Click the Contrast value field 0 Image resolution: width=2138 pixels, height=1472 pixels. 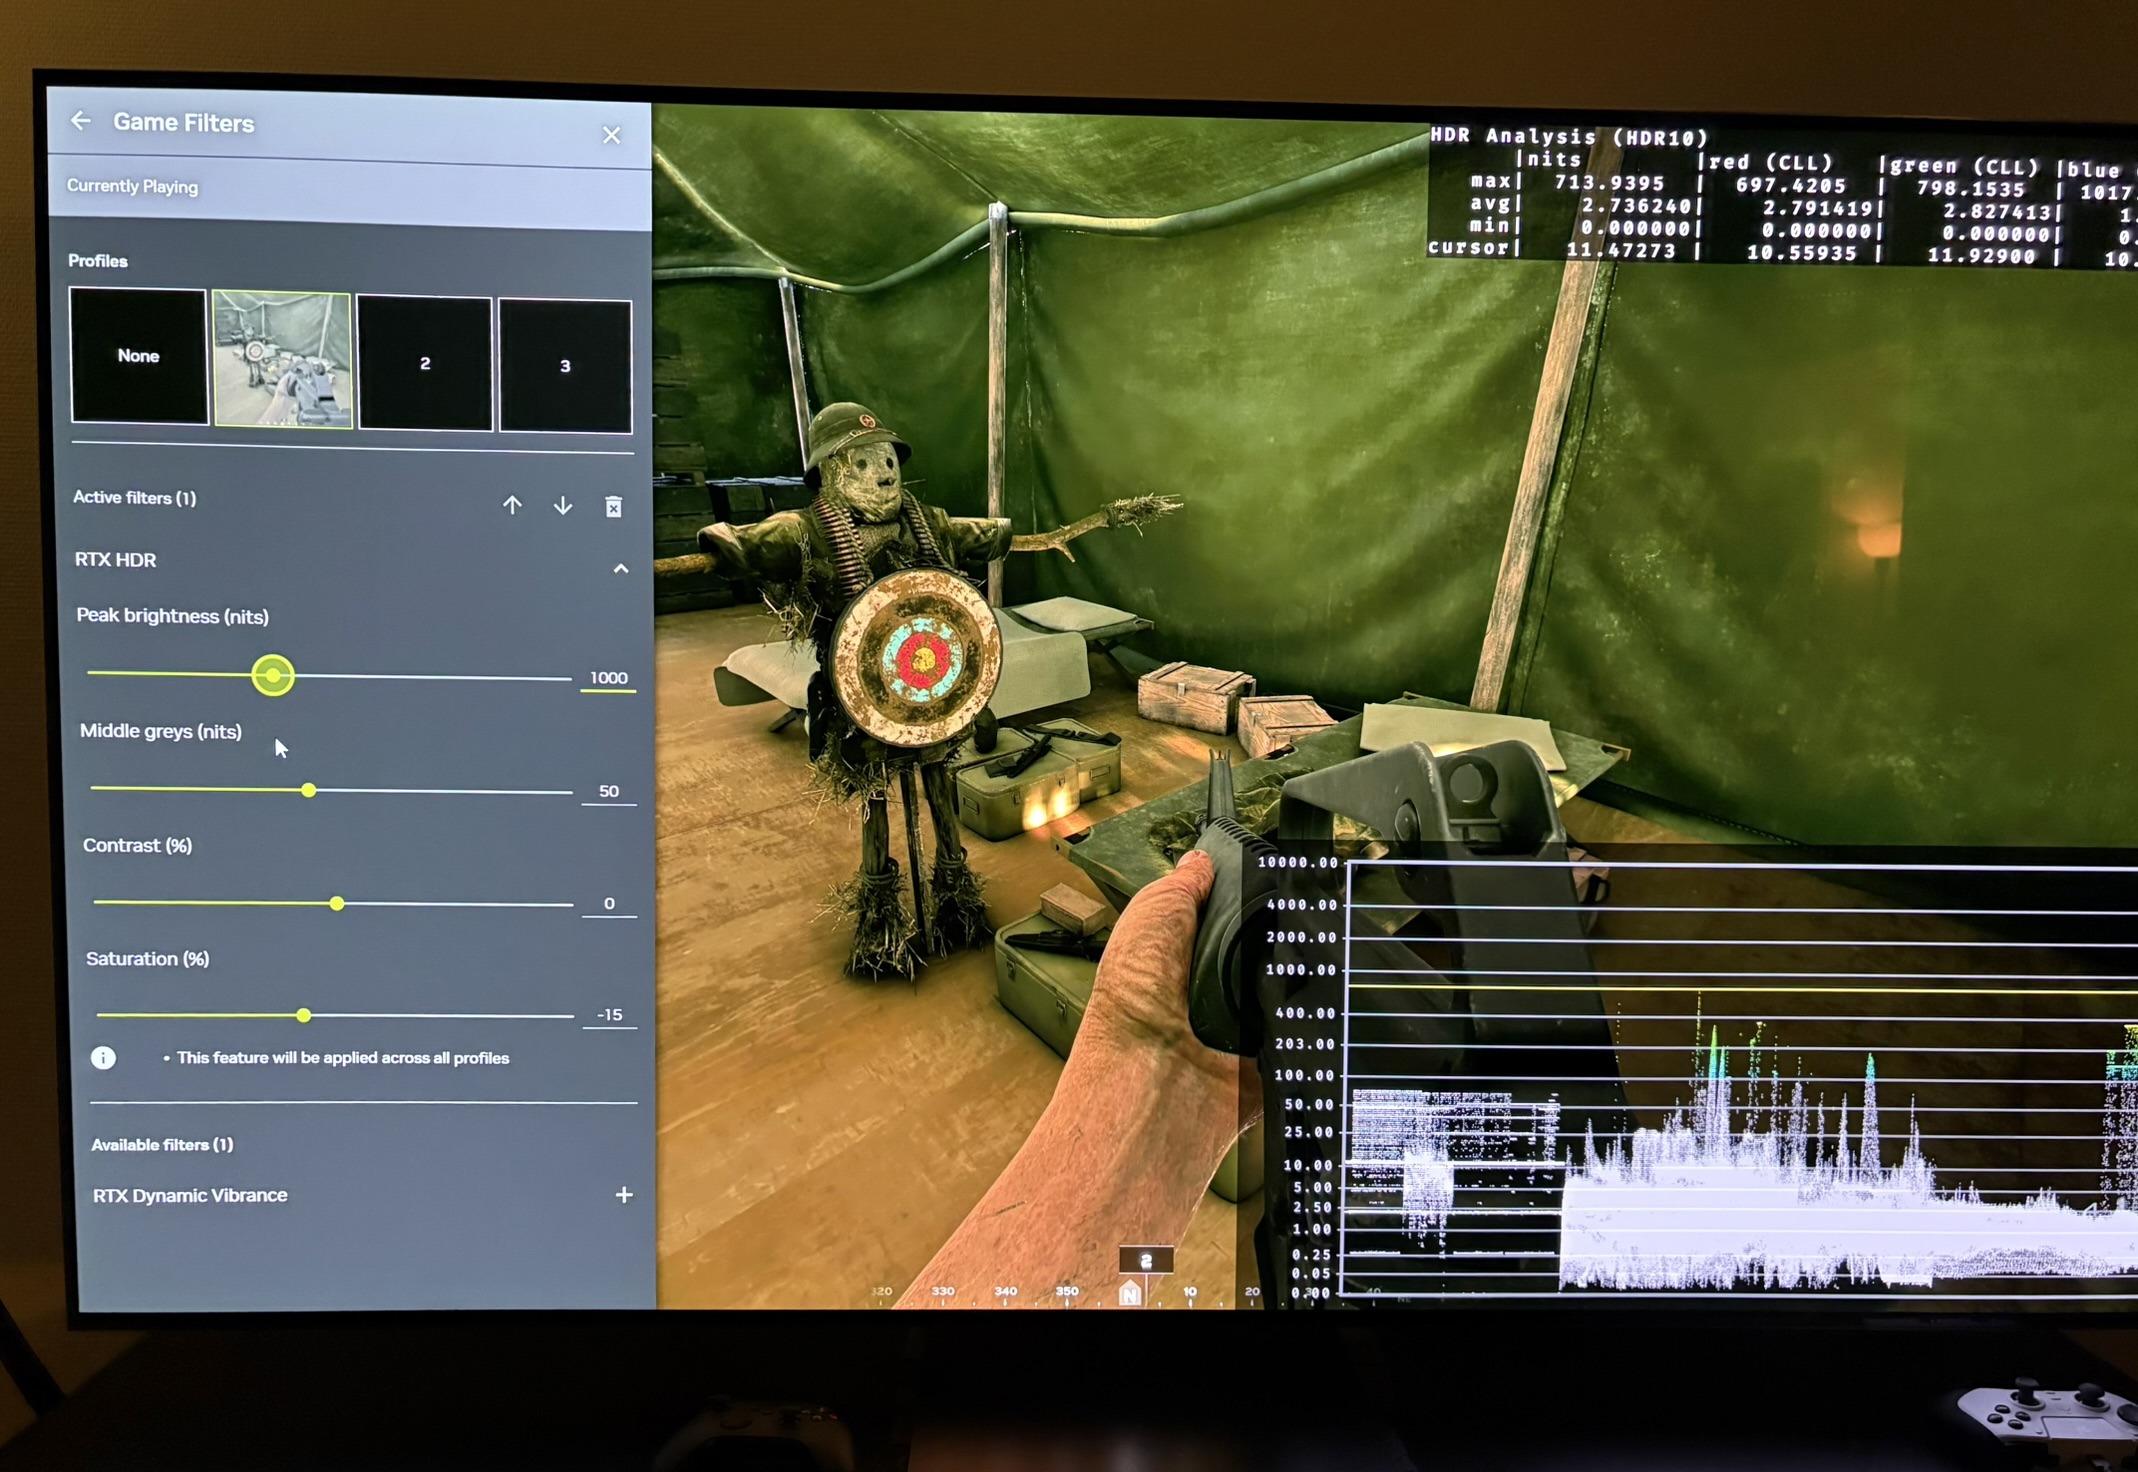(609, 903)
